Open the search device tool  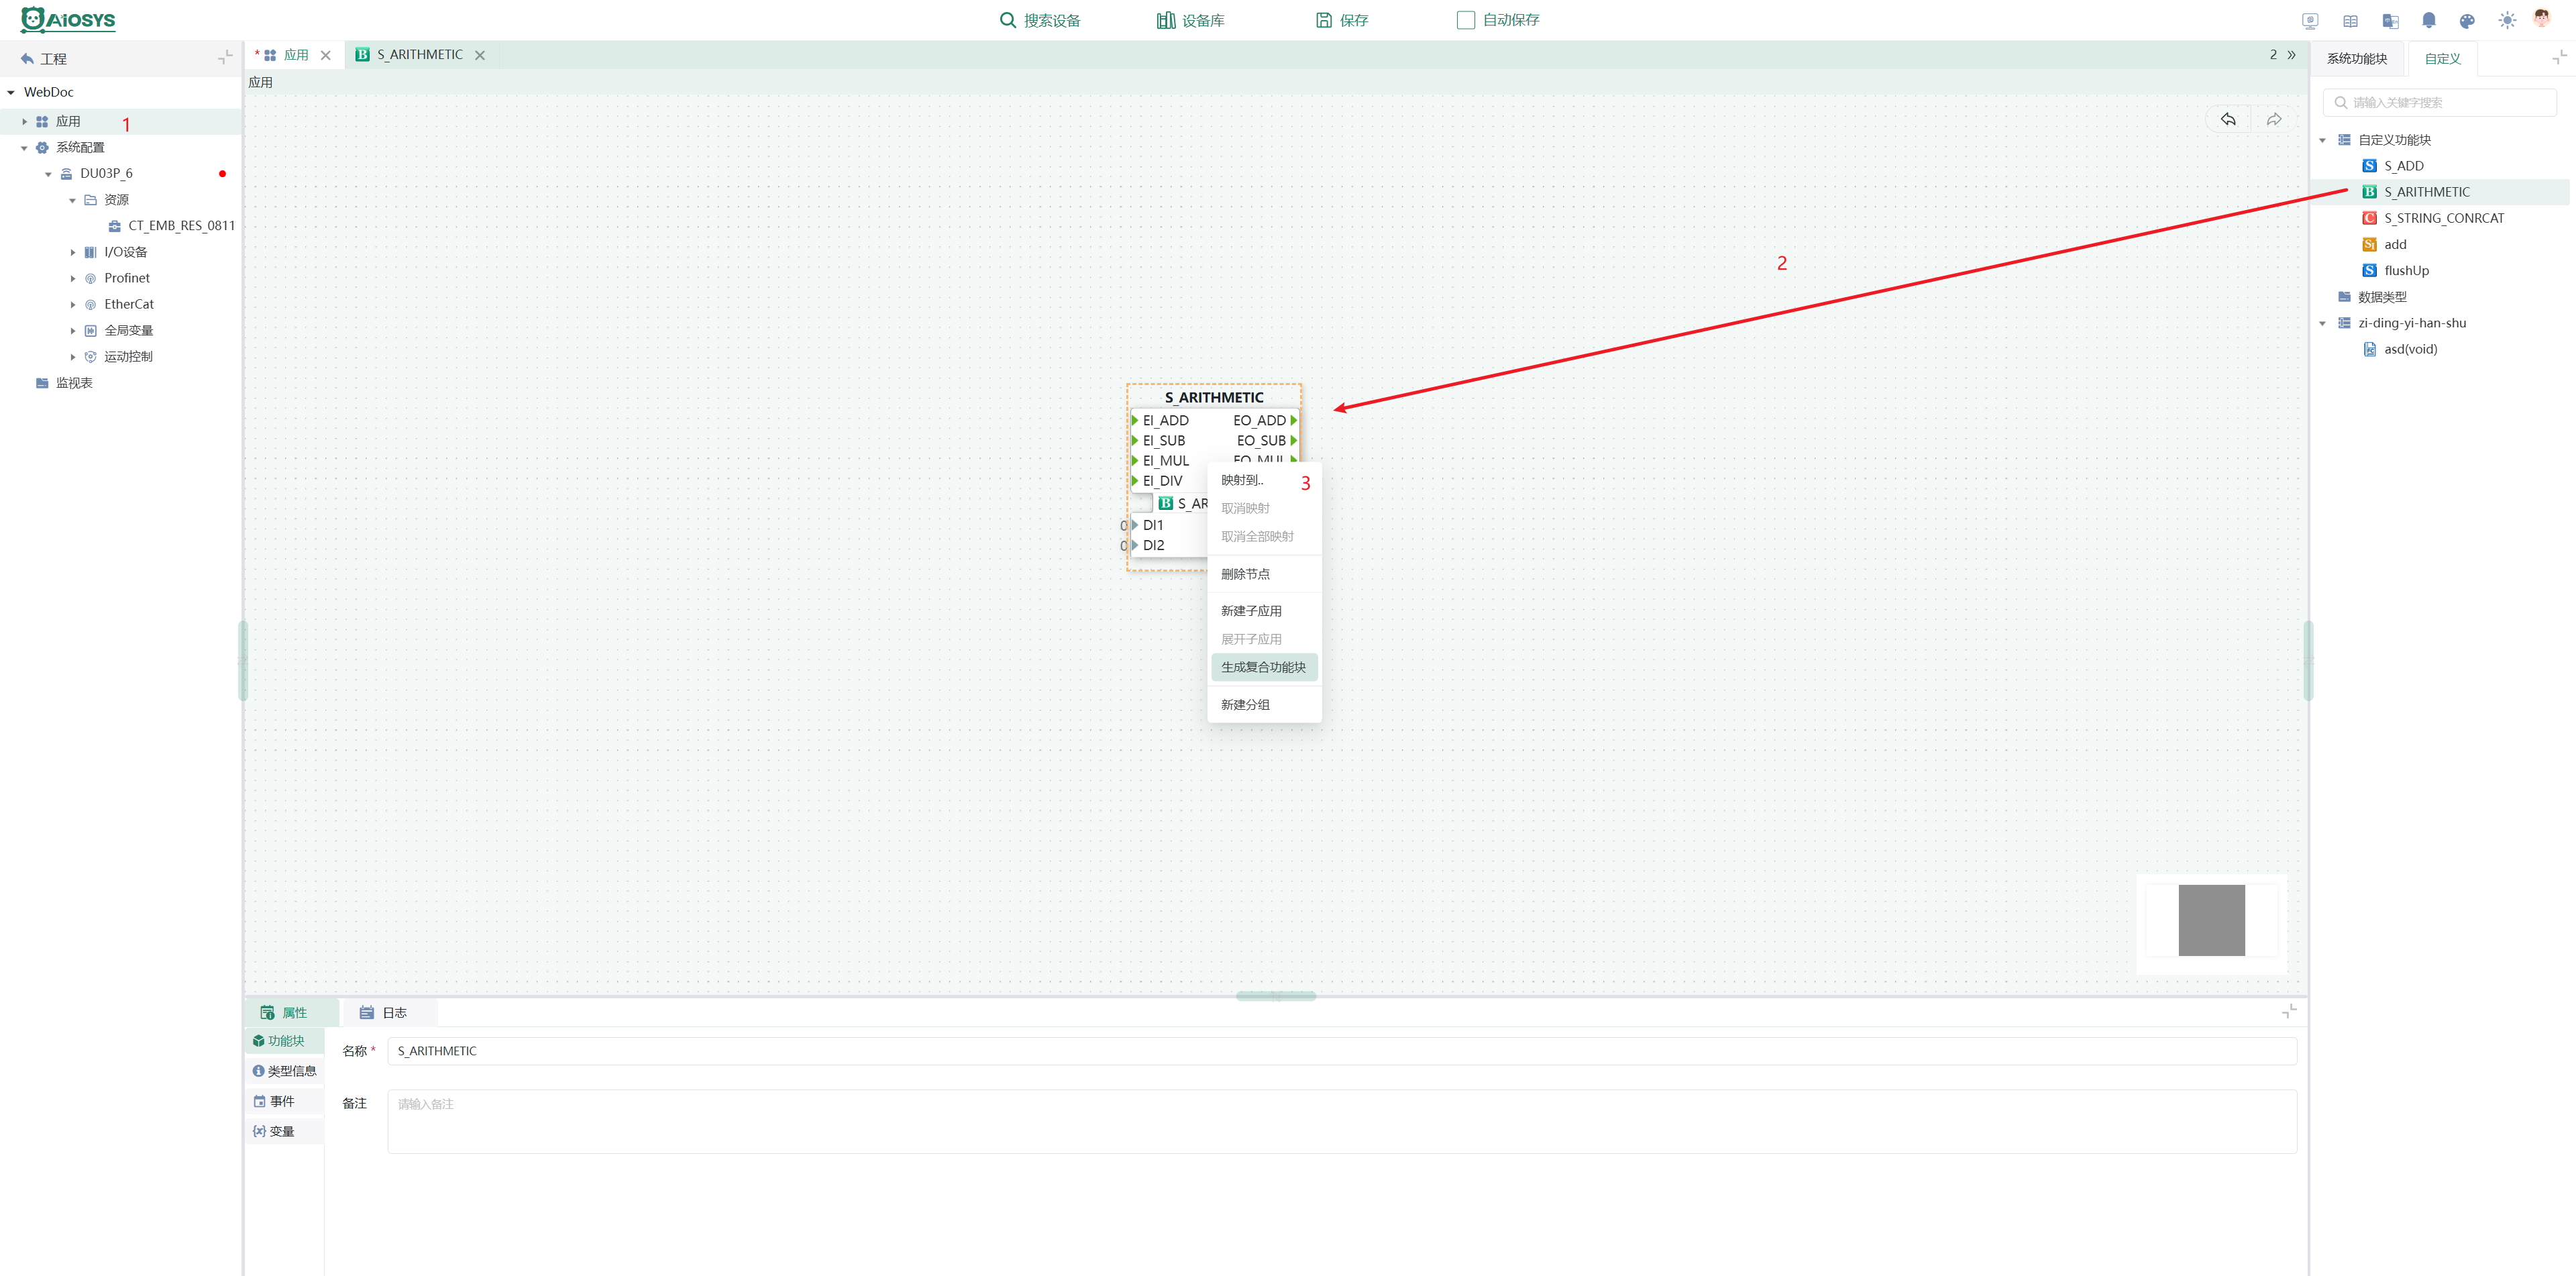[x=1040, y=20]
